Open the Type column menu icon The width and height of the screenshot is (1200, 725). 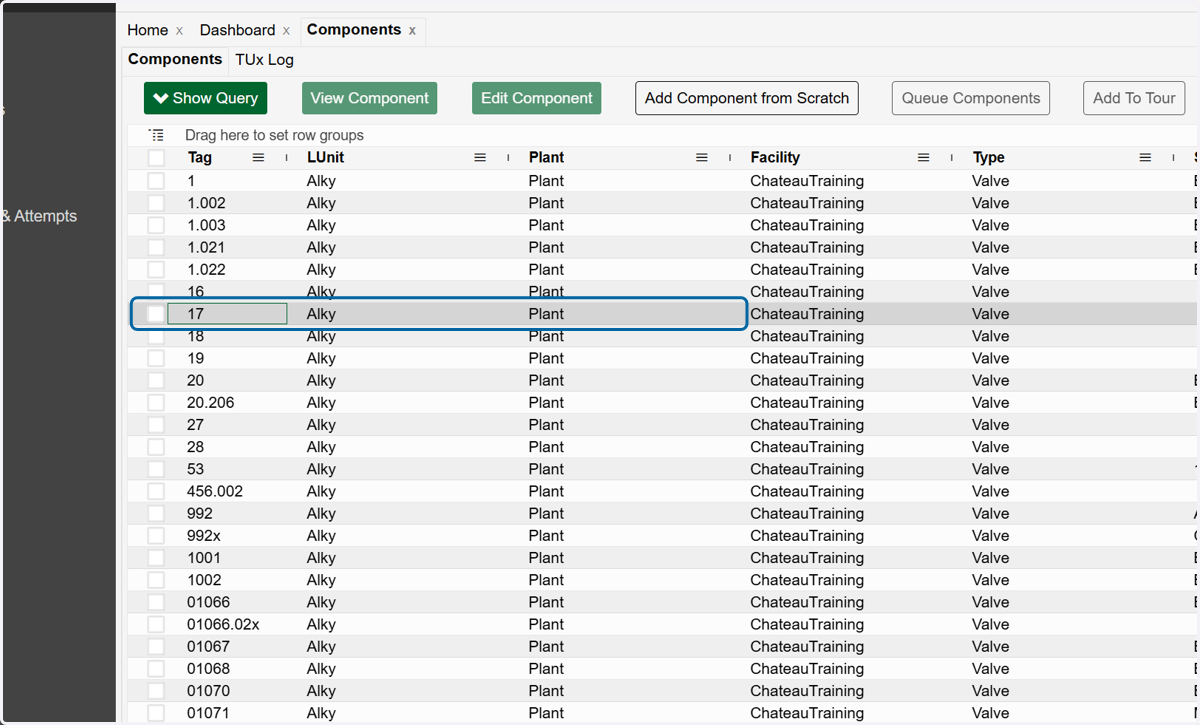1146,158
